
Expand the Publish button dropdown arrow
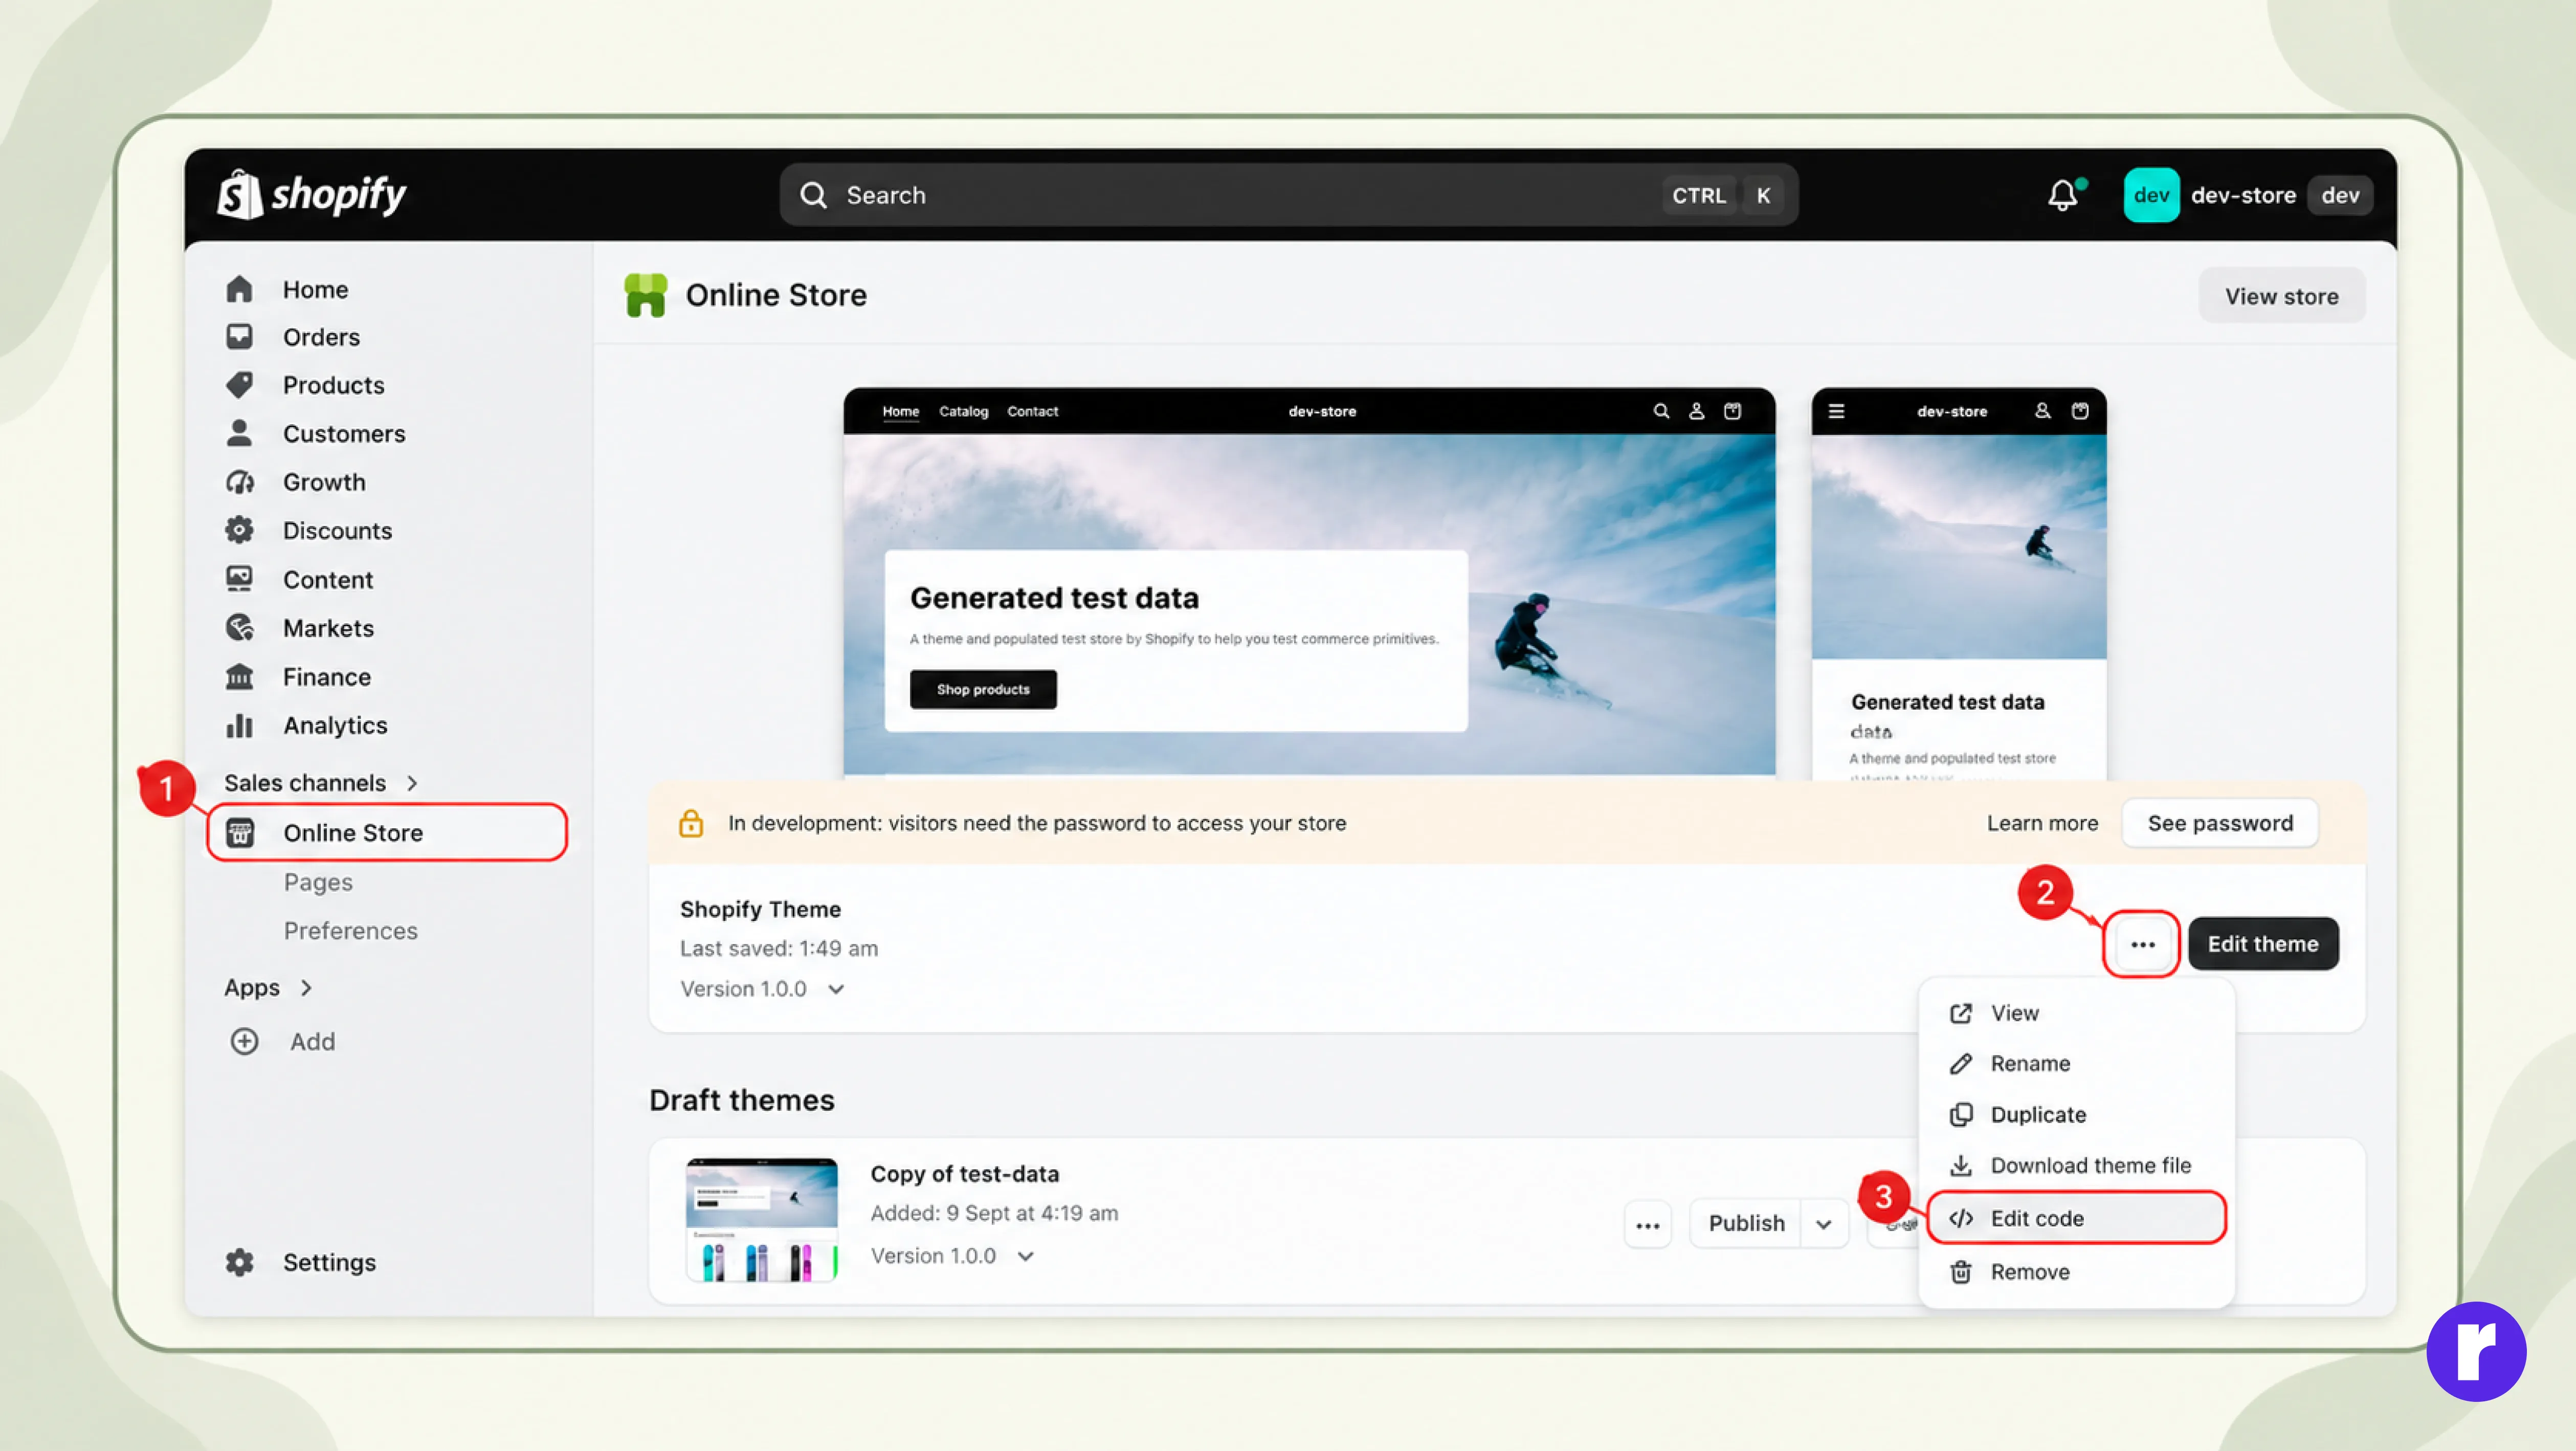[1824, 1224]
